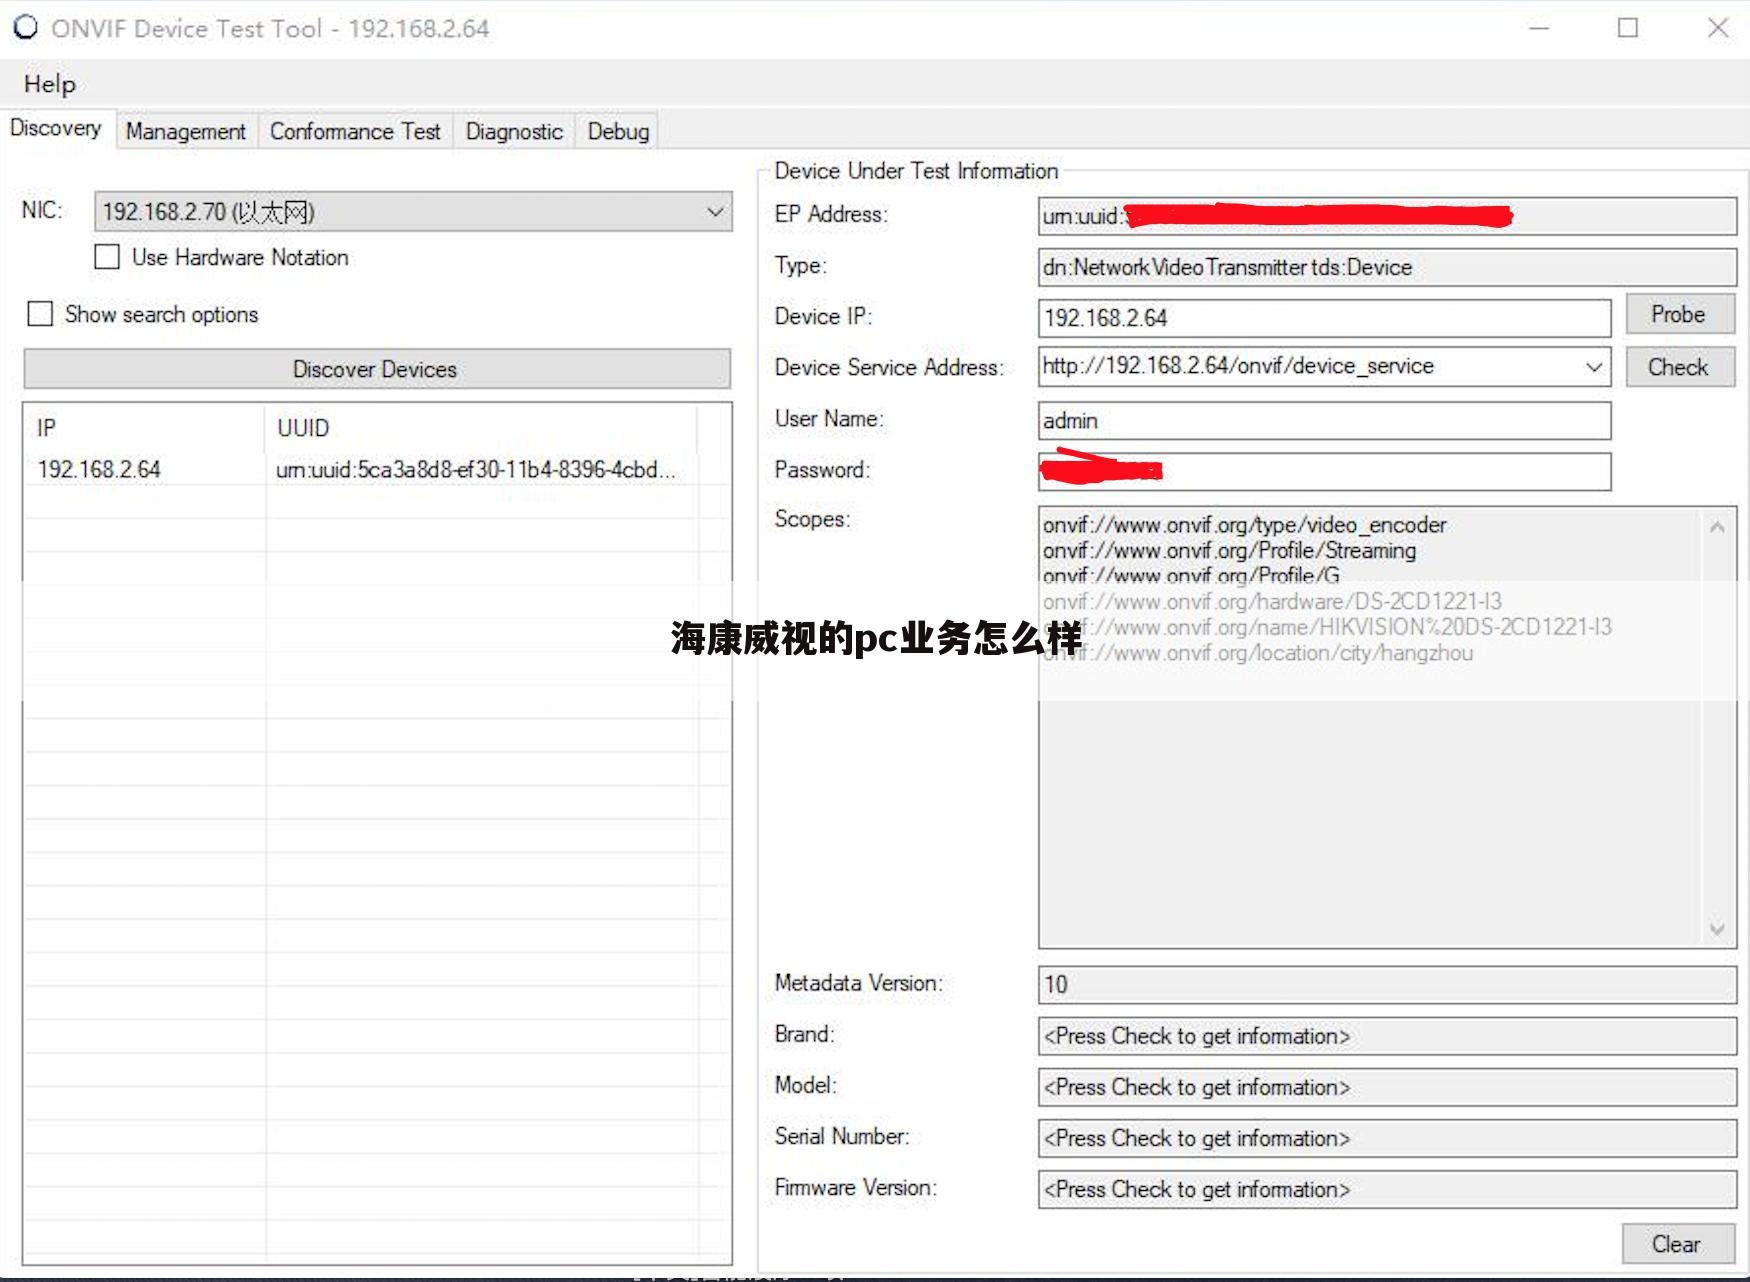Click Scopes scrollbar up arrow
This screenshot has width=1750, height=1282.
pyautogui.click(x=1717, y=527)
